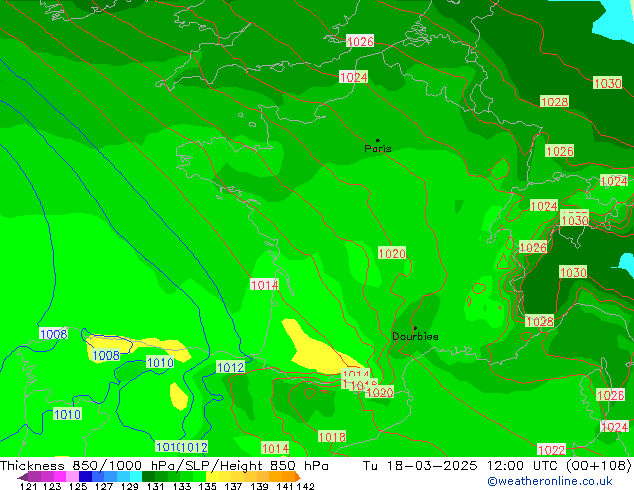The image size is (634, 490).
Task: Click legend value 135
Action: [207, 486]
